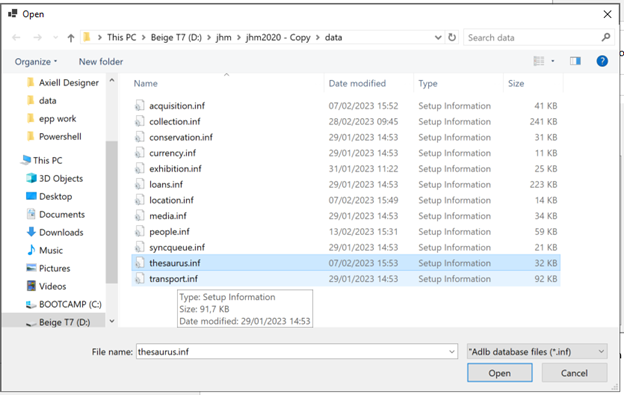This screenshot has width=624, height=395.
Task: Click jhm2020 - Copy breadcrumb segment
Action: [278, 37]
